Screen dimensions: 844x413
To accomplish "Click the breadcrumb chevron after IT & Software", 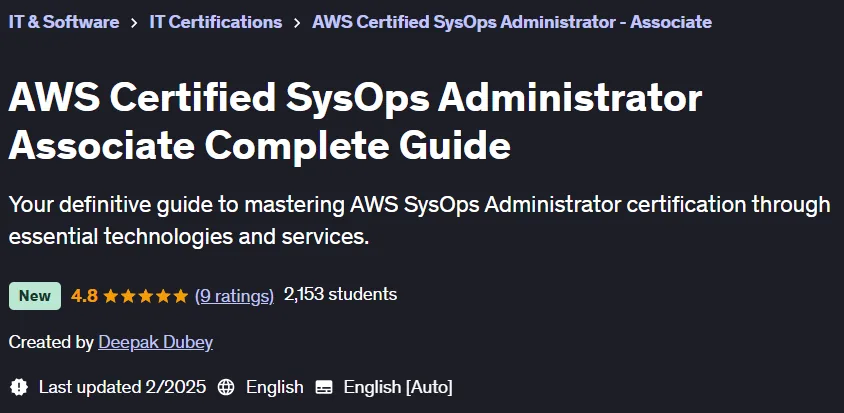I will (134, 23).
